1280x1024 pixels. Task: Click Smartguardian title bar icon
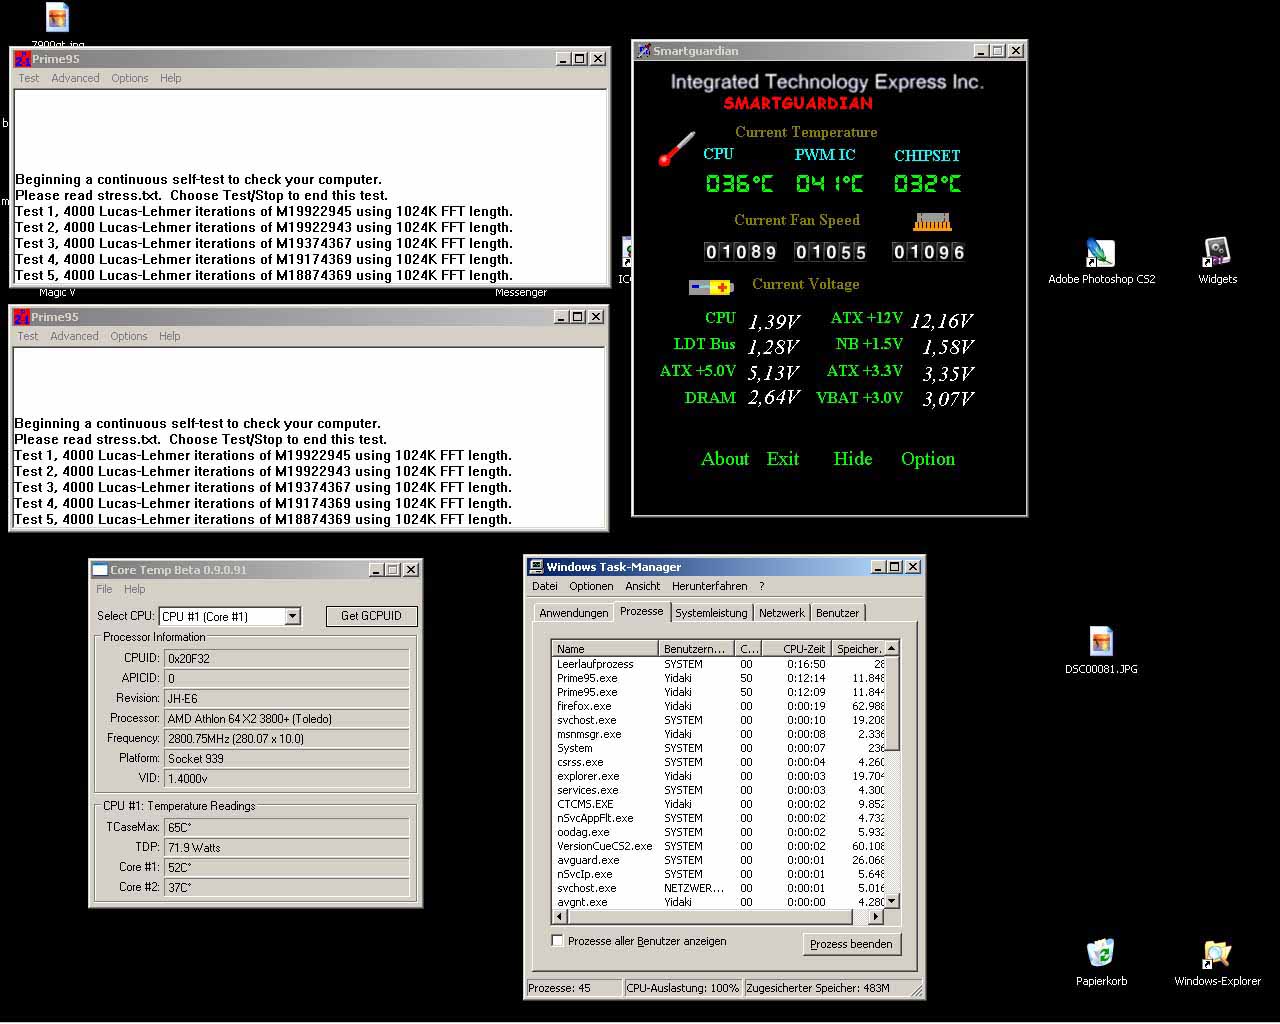(x=645, y=51)
